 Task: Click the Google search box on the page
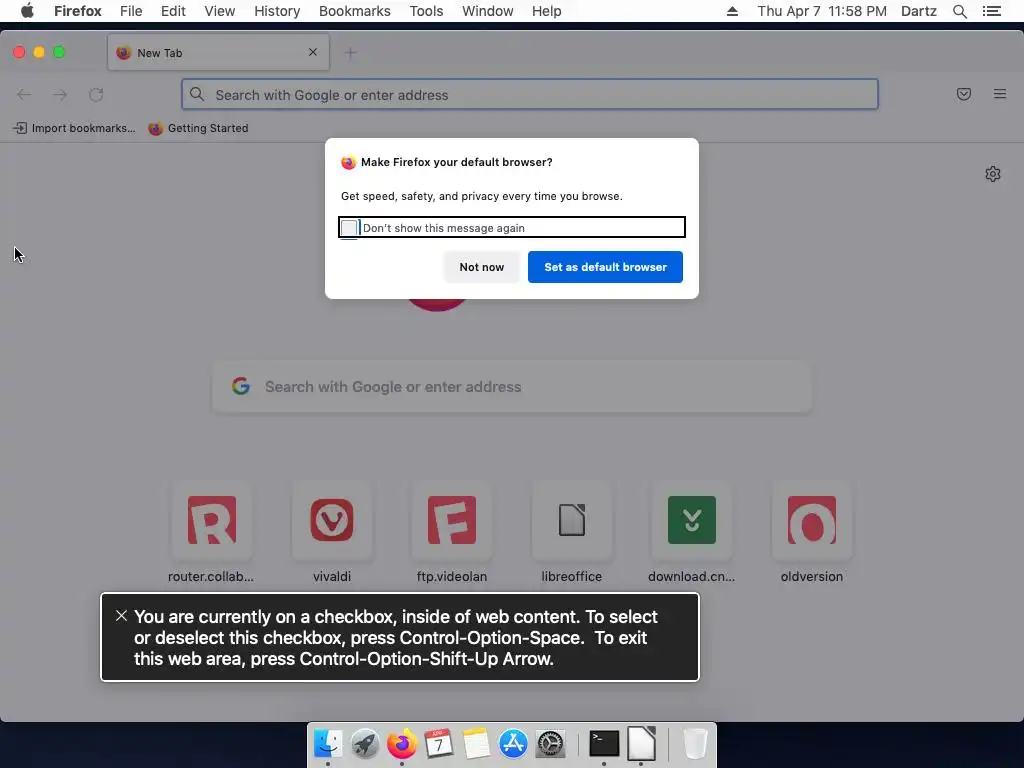pos(512,387)
